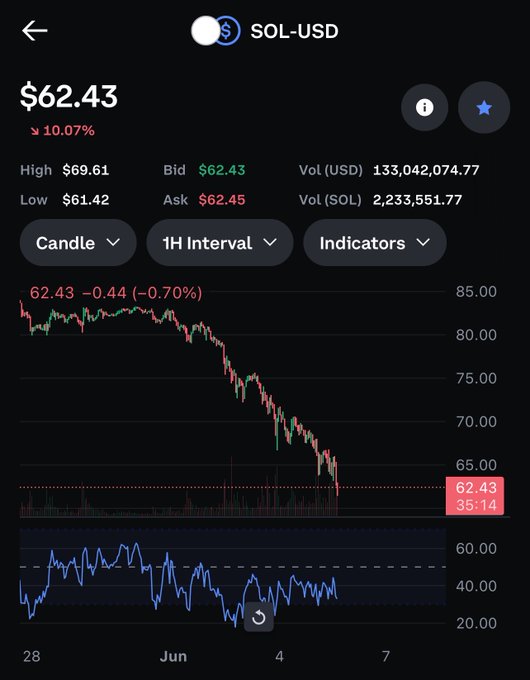Tap the Vol (USD) value 133,042,074.77
The image size is (530, 680).
426,170
